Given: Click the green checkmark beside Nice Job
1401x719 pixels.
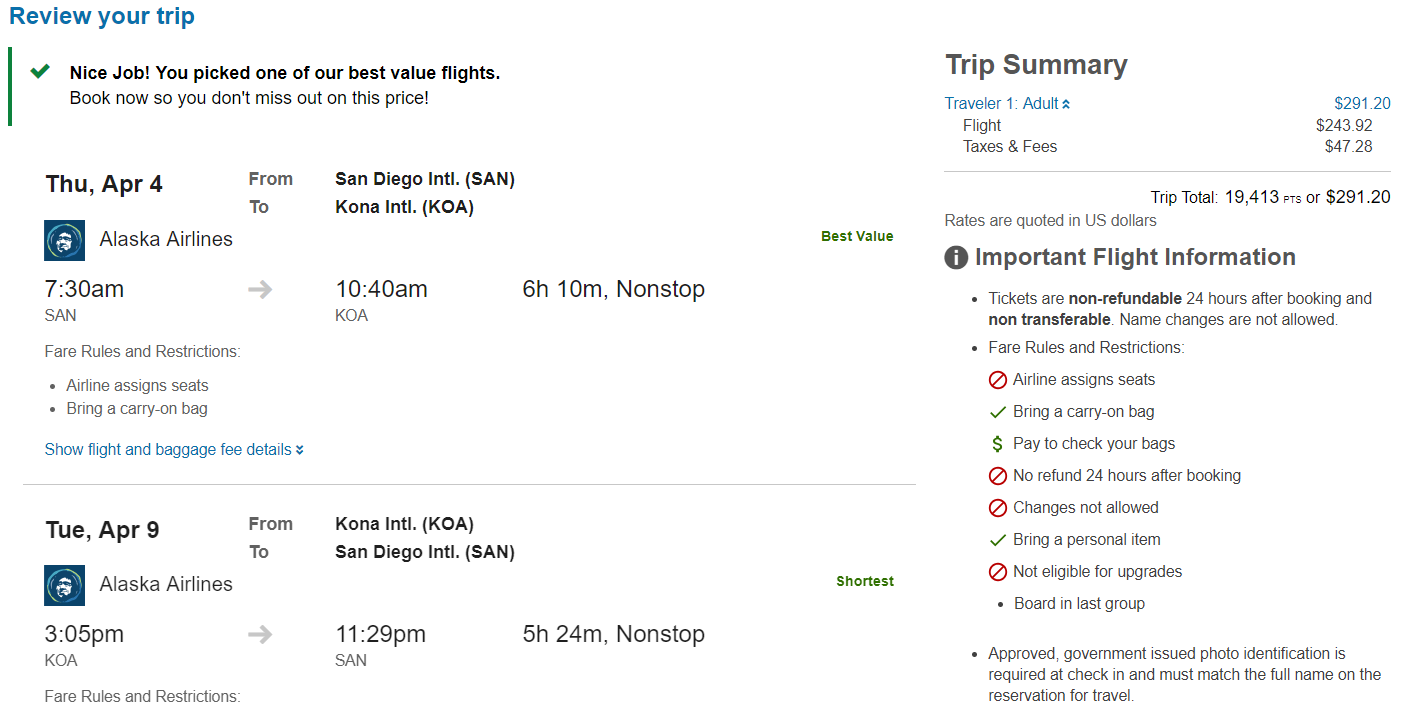Looking at the screenshot, I should [40, 72].
